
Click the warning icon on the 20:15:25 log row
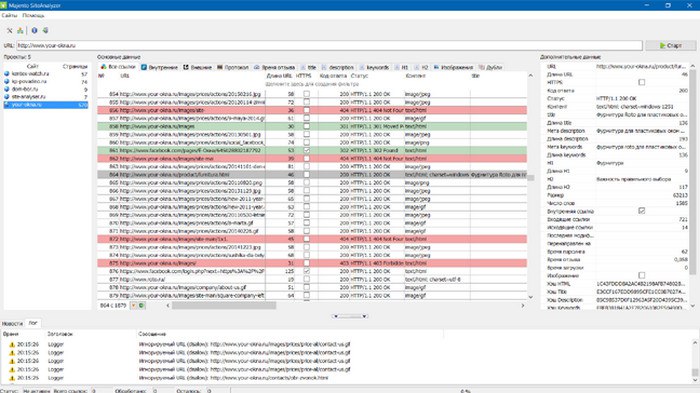[x=12, y=378]
